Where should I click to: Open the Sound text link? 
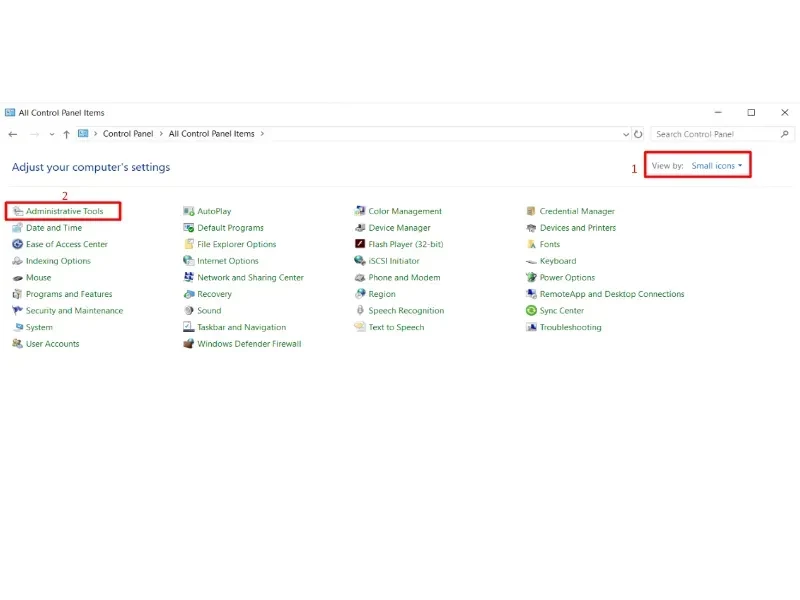pyautogui.click(x=209, y=310)
